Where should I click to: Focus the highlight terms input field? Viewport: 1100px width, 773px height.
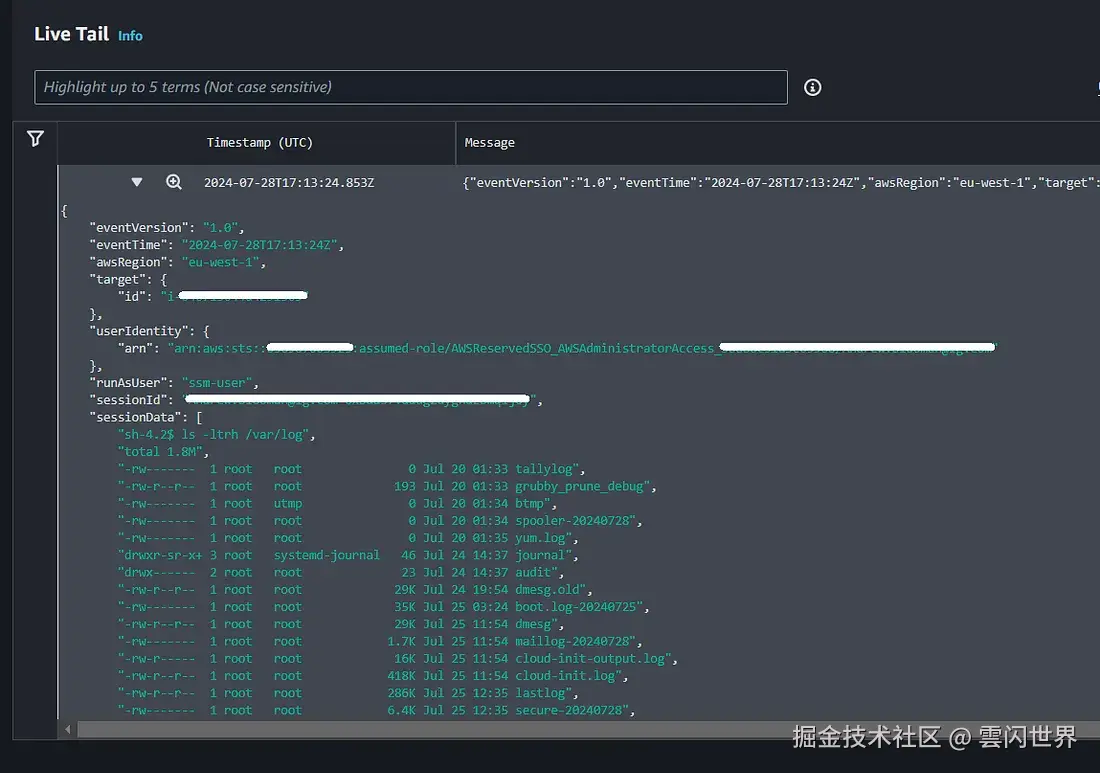click(410, 87)
